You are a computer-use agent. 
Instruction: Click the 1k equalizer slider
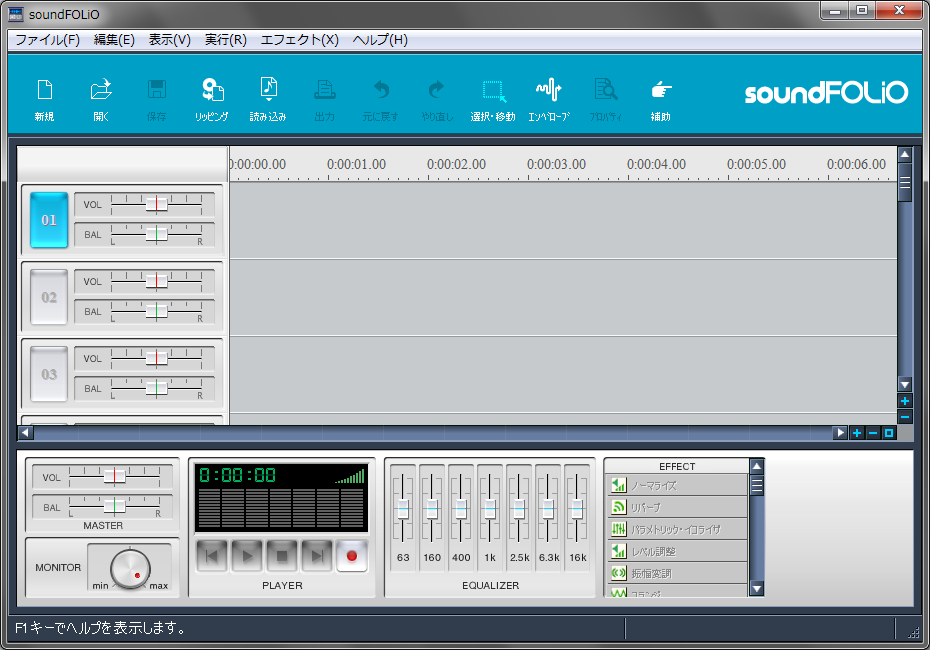pos(490,508)
